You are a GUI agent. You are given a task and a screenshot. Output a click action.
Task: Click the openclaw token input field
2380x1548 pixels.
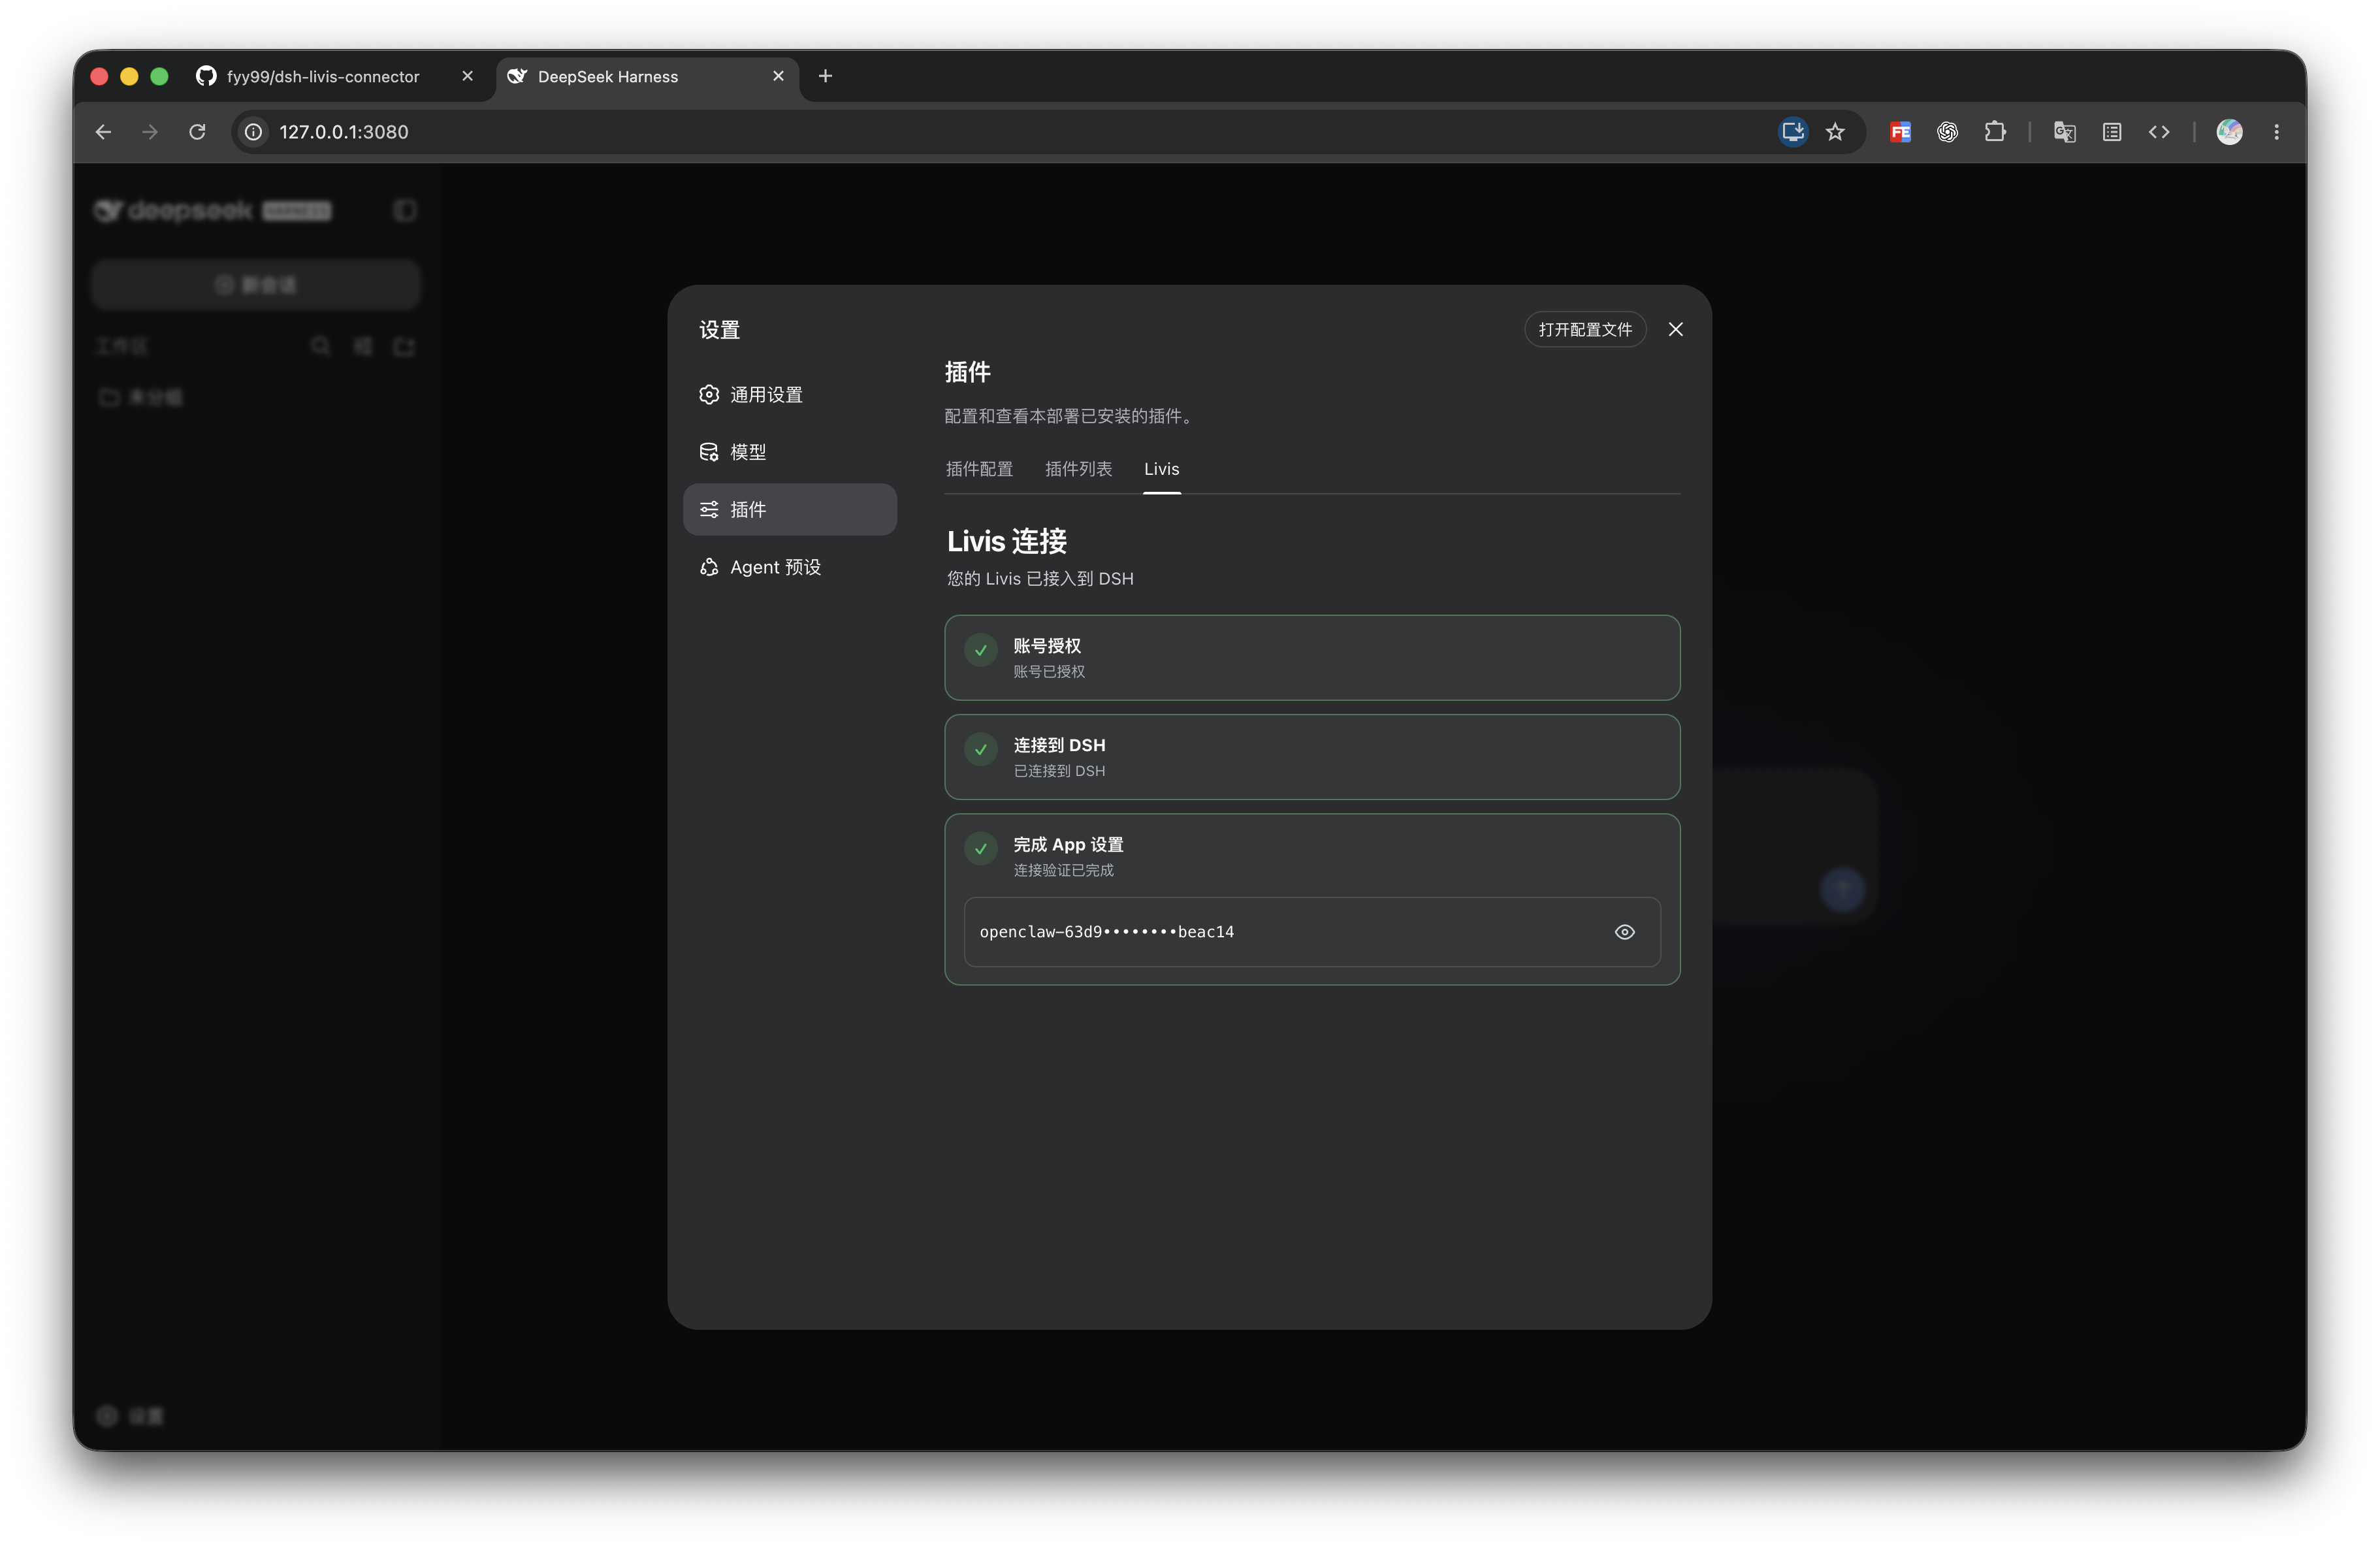tap(1311, 932)
